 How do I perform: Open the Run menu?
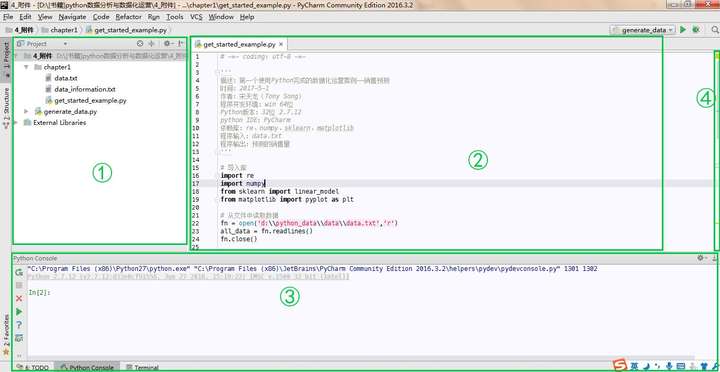[154, 17]
